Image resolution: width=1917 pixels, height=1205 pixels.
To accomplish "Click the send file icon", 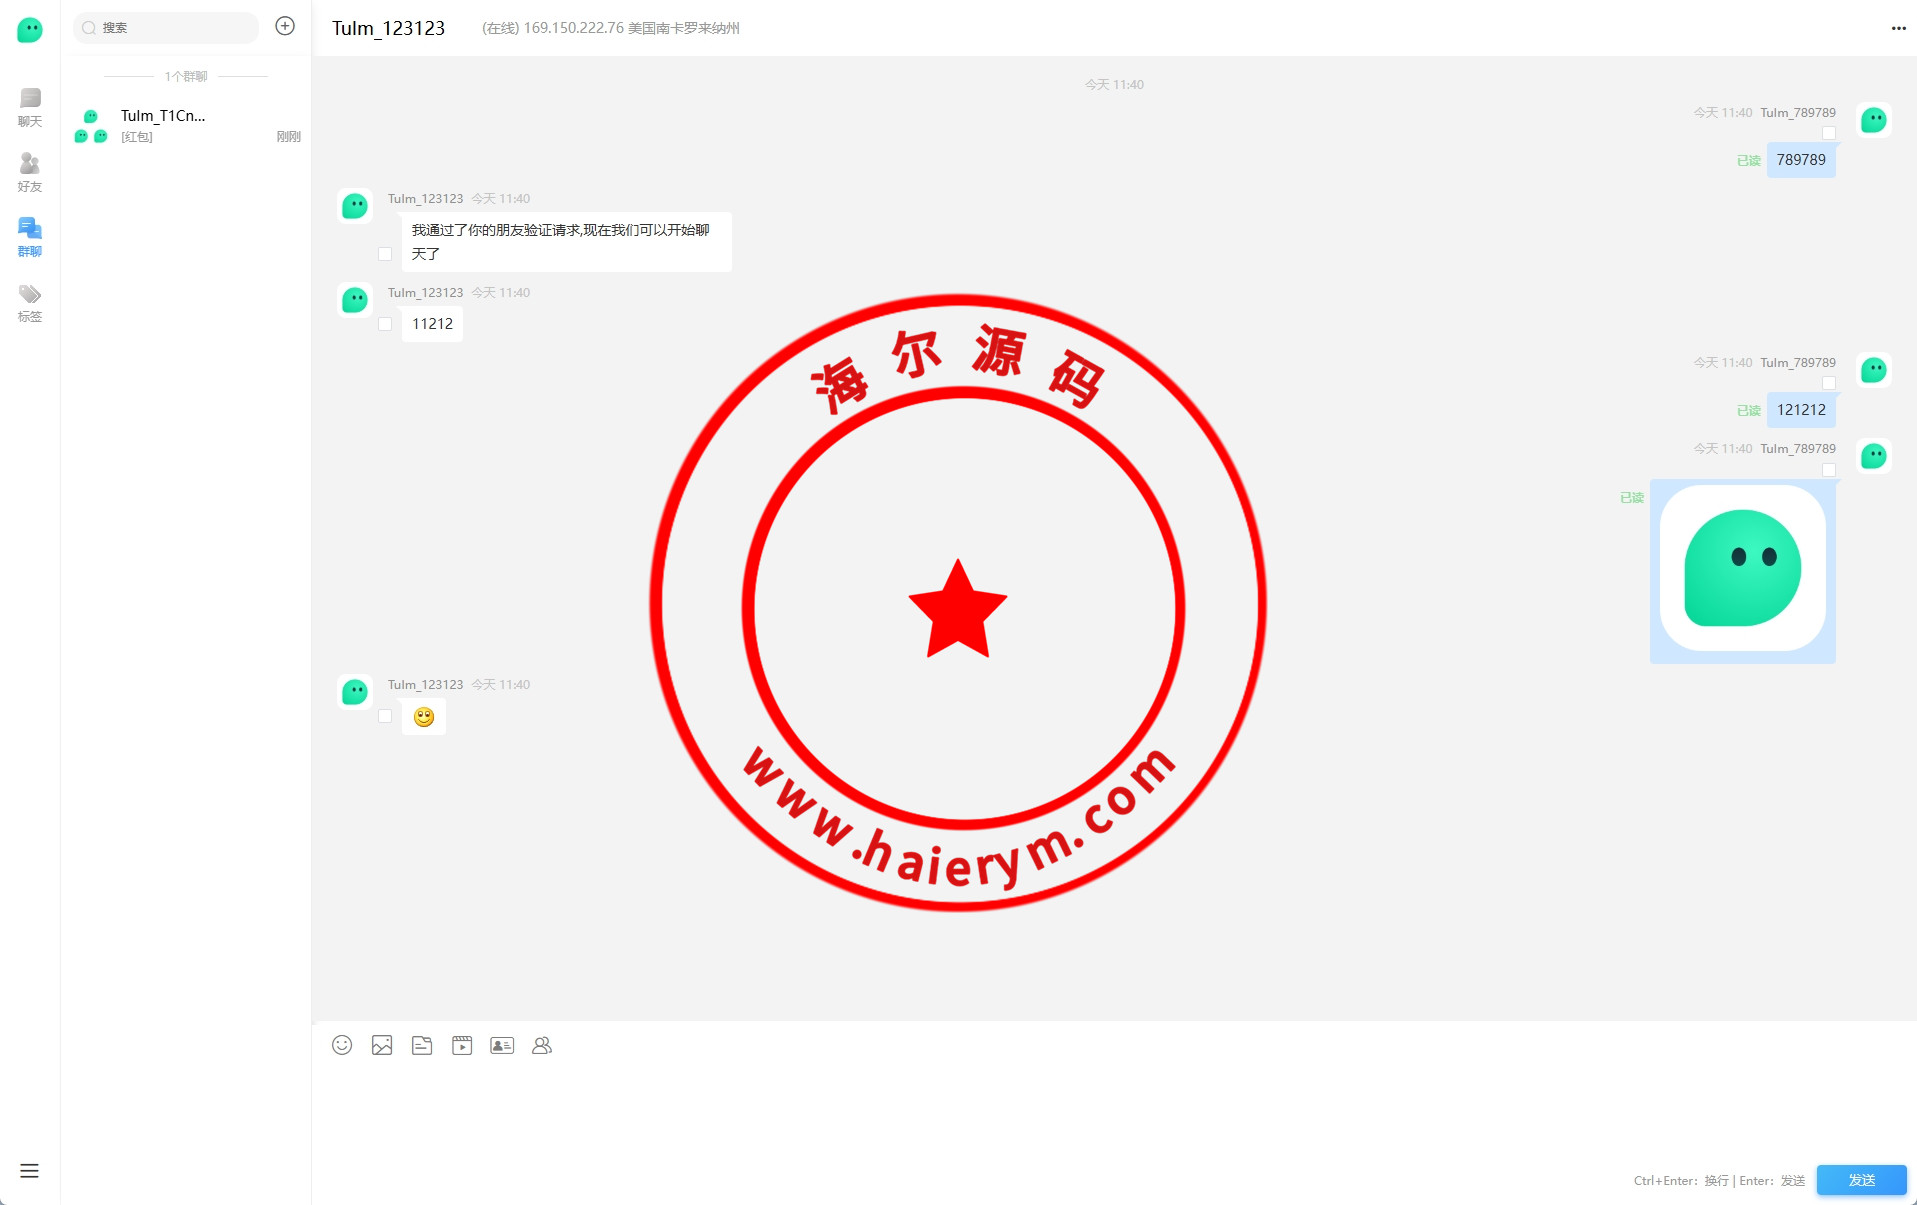I will coord(422,1045).
